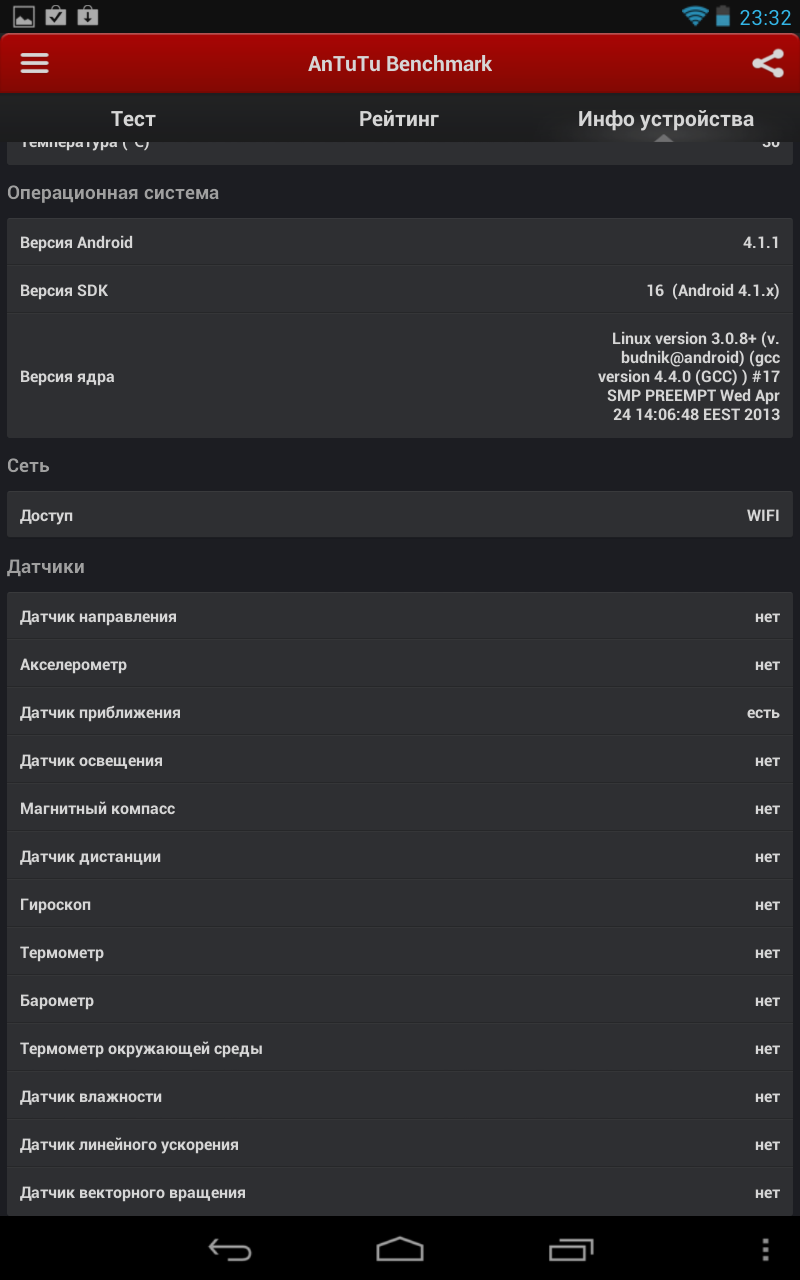Tap the Версия Android row
Viewport: 800px width, 1280px height.
[x=400, y=243]
